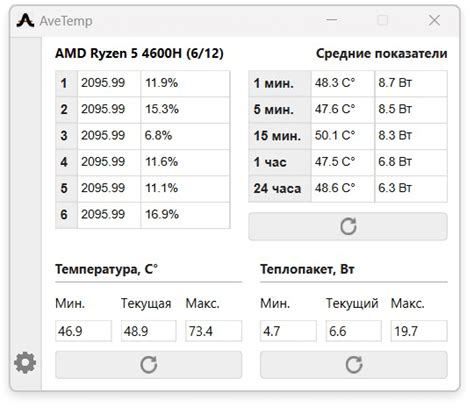The height and width of the screenshot is (414, 474).
Task: Minimize the AveTemp window
Action: 332,20
